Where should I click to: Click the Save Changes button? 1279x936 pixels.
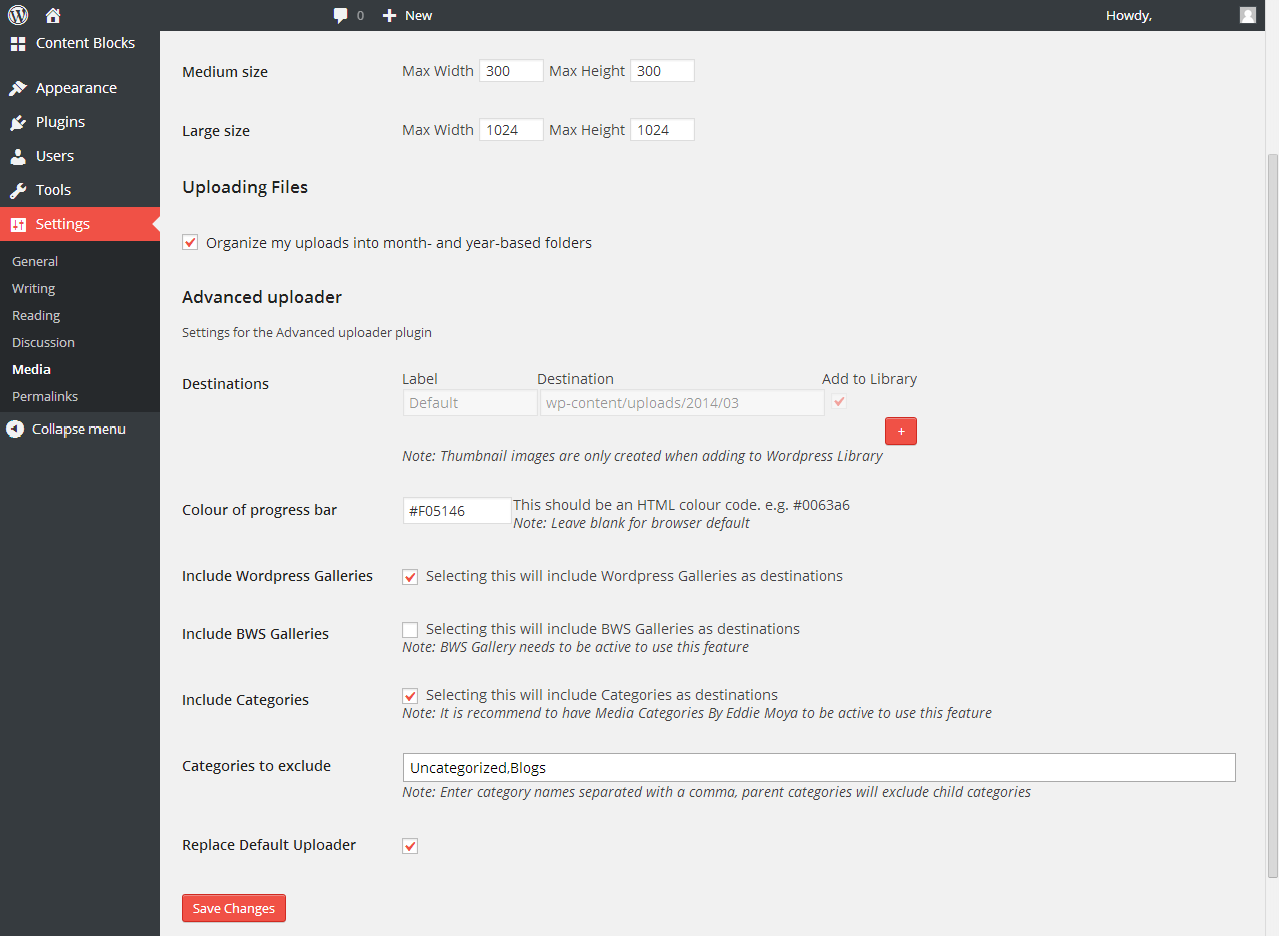pyautogui.click(x=234, y=908)
